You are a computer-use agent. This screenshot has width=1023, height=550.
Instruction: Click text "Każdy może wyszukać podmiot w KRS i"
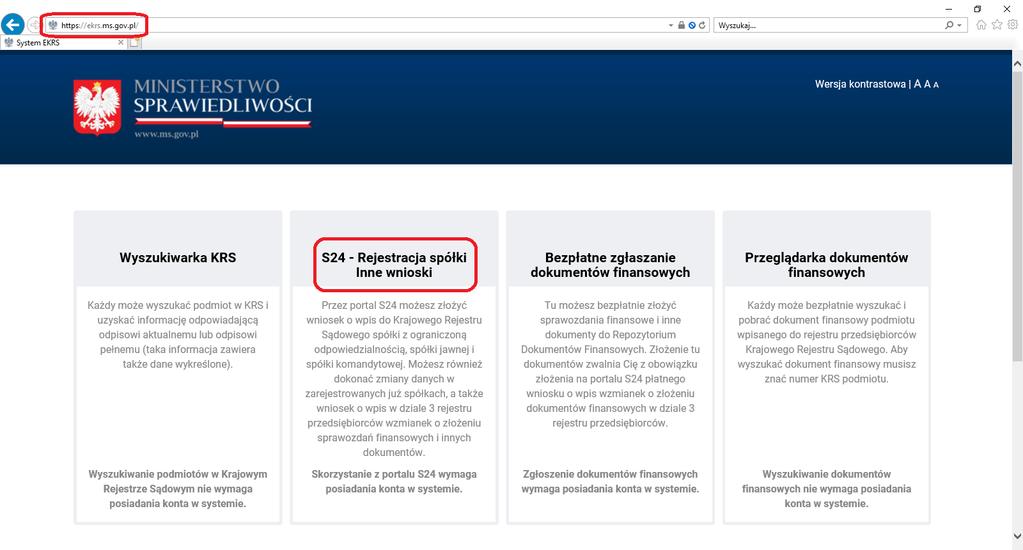tap(177, 305)
